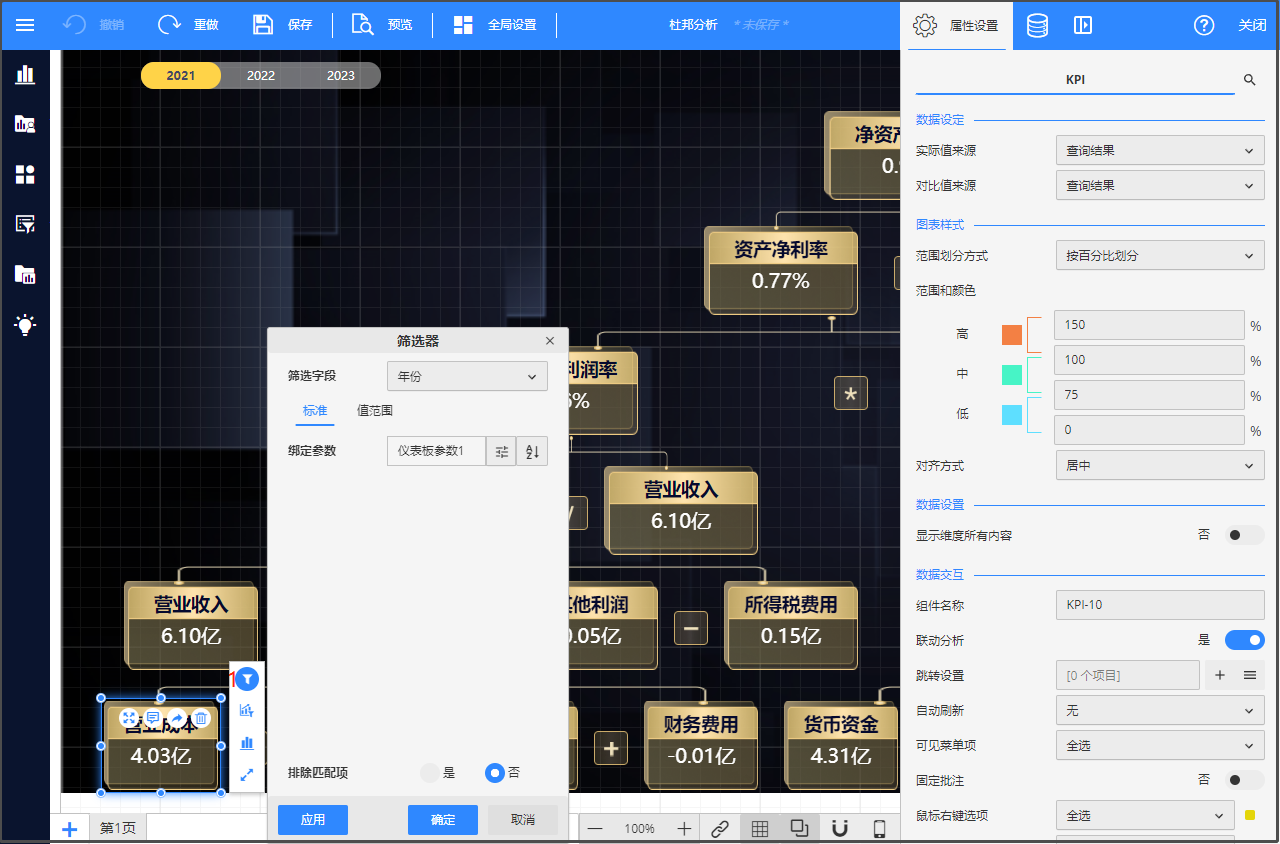Click the 应用 button in filter dialog
The width and height of the screenshot is (1280, 844).
[x=313, y=819]
